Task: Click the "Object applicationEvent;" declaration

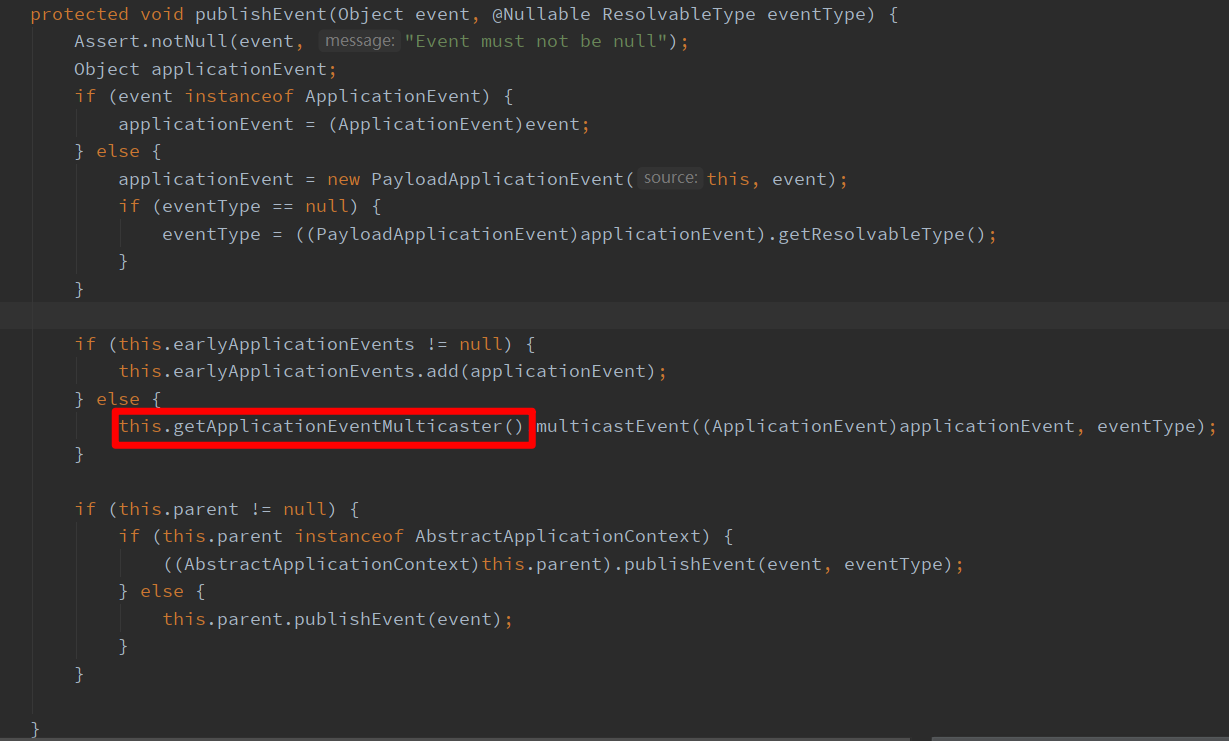Action: (206, 69)
